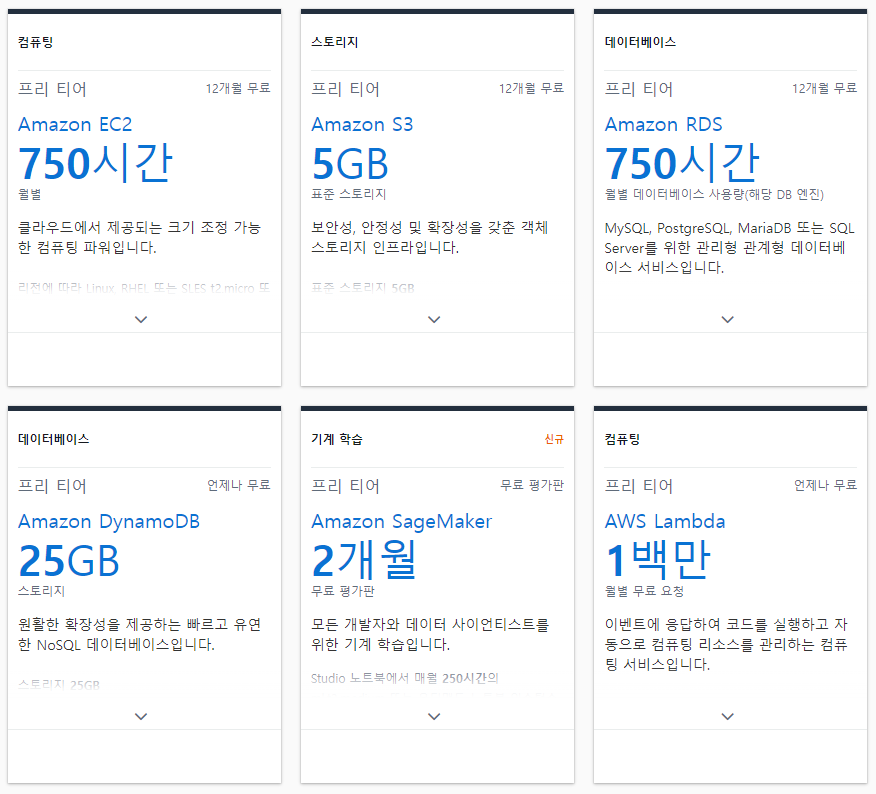This screenshot has width=876, height=794.
Task: Click the 2개월 value on SageMaker card
Action: tap(364, 560)
